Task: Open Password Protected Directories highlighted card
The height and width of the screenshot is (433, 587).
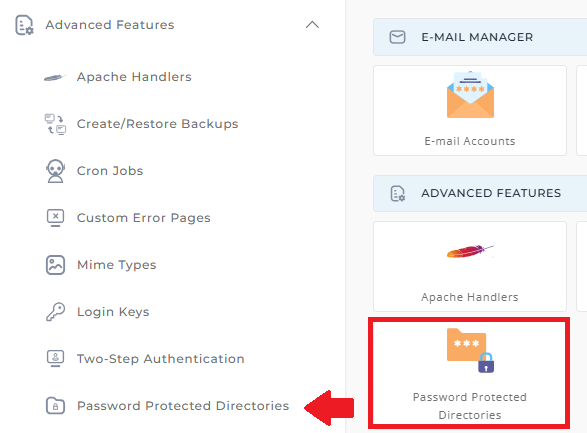Action: [469, 373]
